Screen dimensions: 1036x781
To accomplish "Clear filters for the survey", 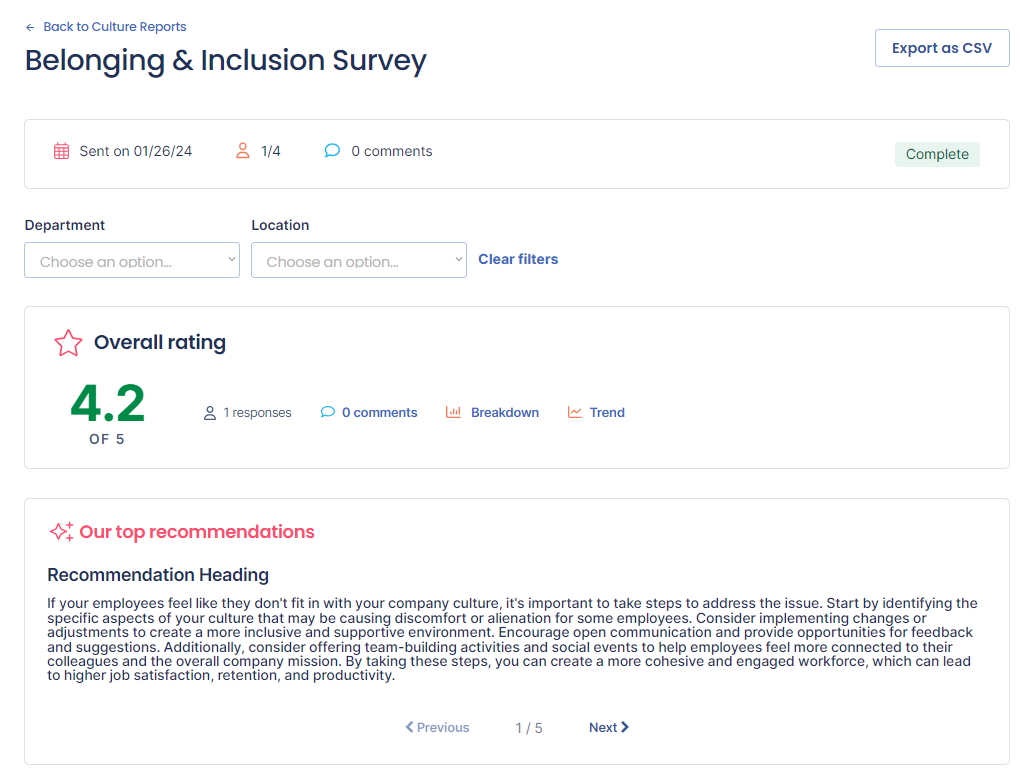I will (x=518, y=259).
